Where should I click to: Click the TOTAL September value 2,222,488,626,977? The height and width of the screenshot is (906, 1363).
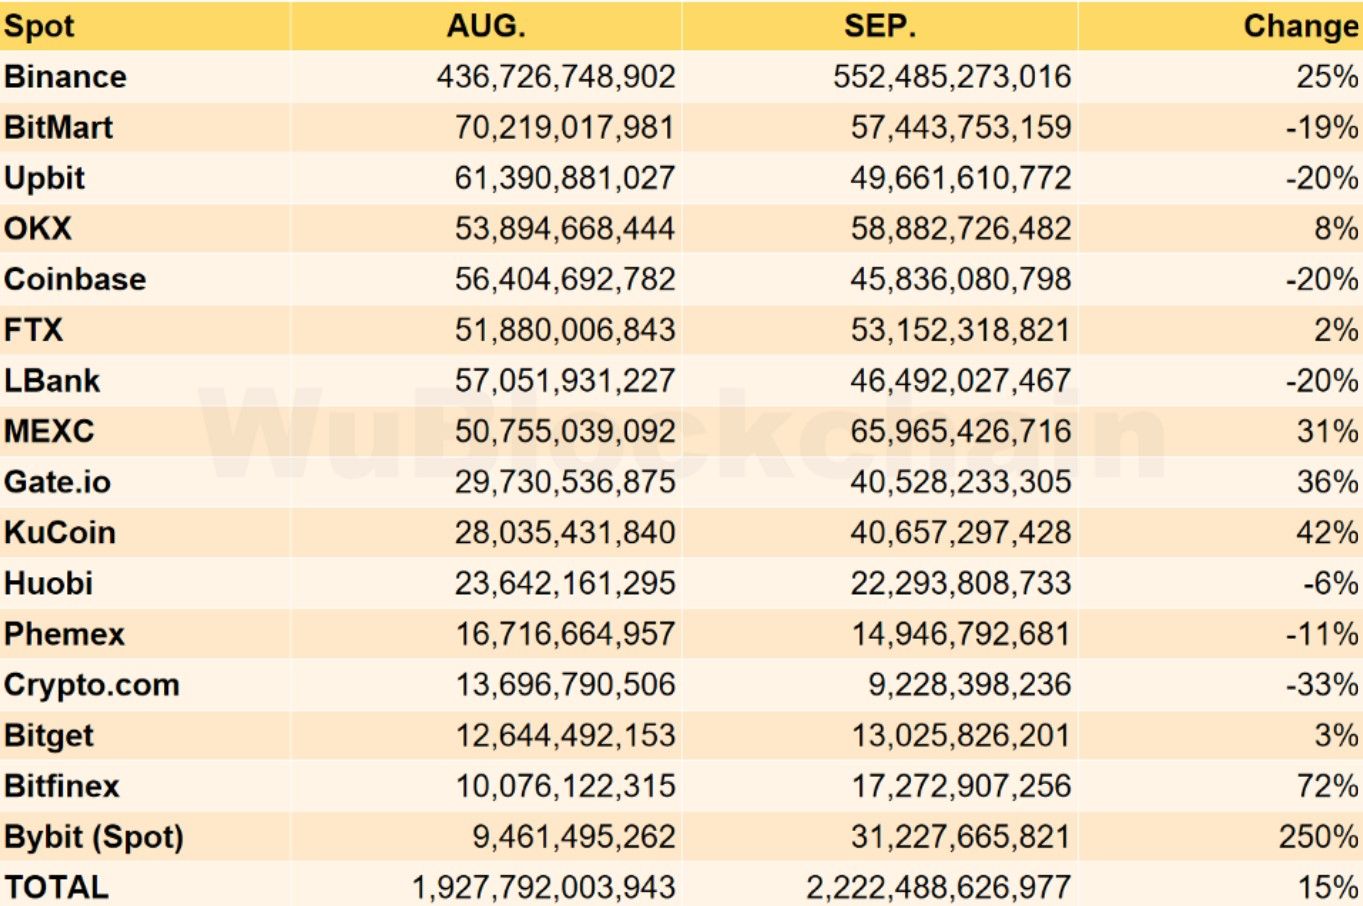click(938, 887)
